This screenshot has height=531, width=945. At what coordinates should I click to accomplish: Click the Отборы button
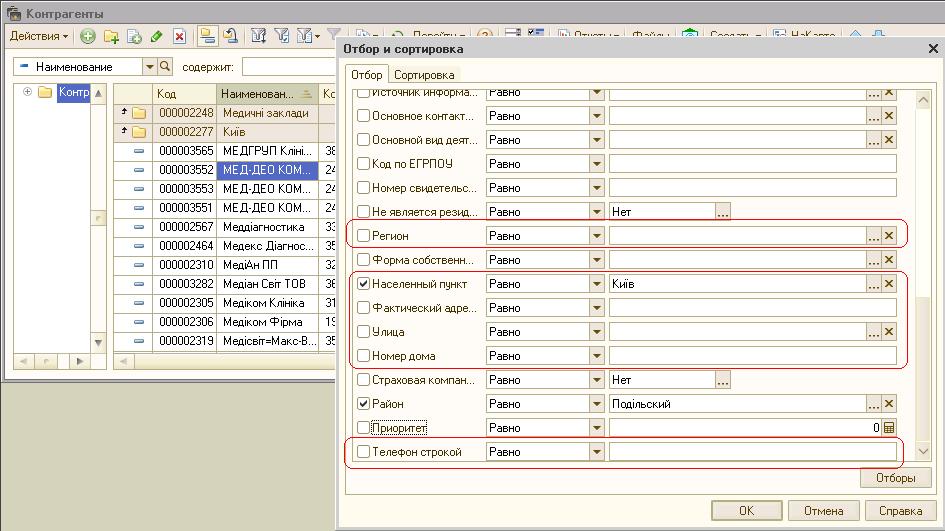pos(896,478)
